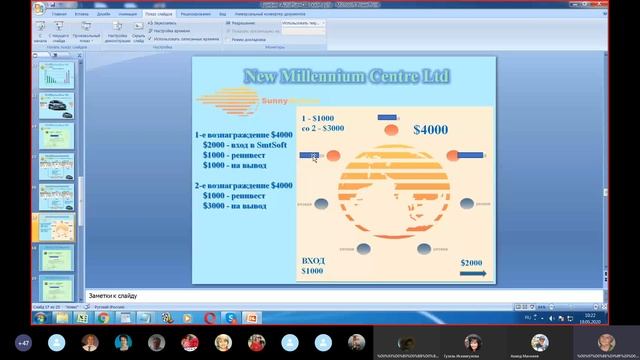
Task: Open Opera browser from the taskbar
Action: click(210, 318)
